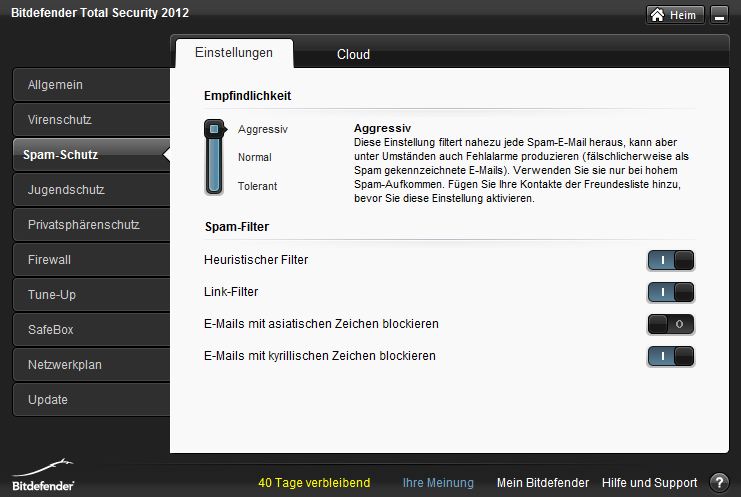Click the Bitdefender logo
This screenshot has width=741, height=497.
(43, 475)
